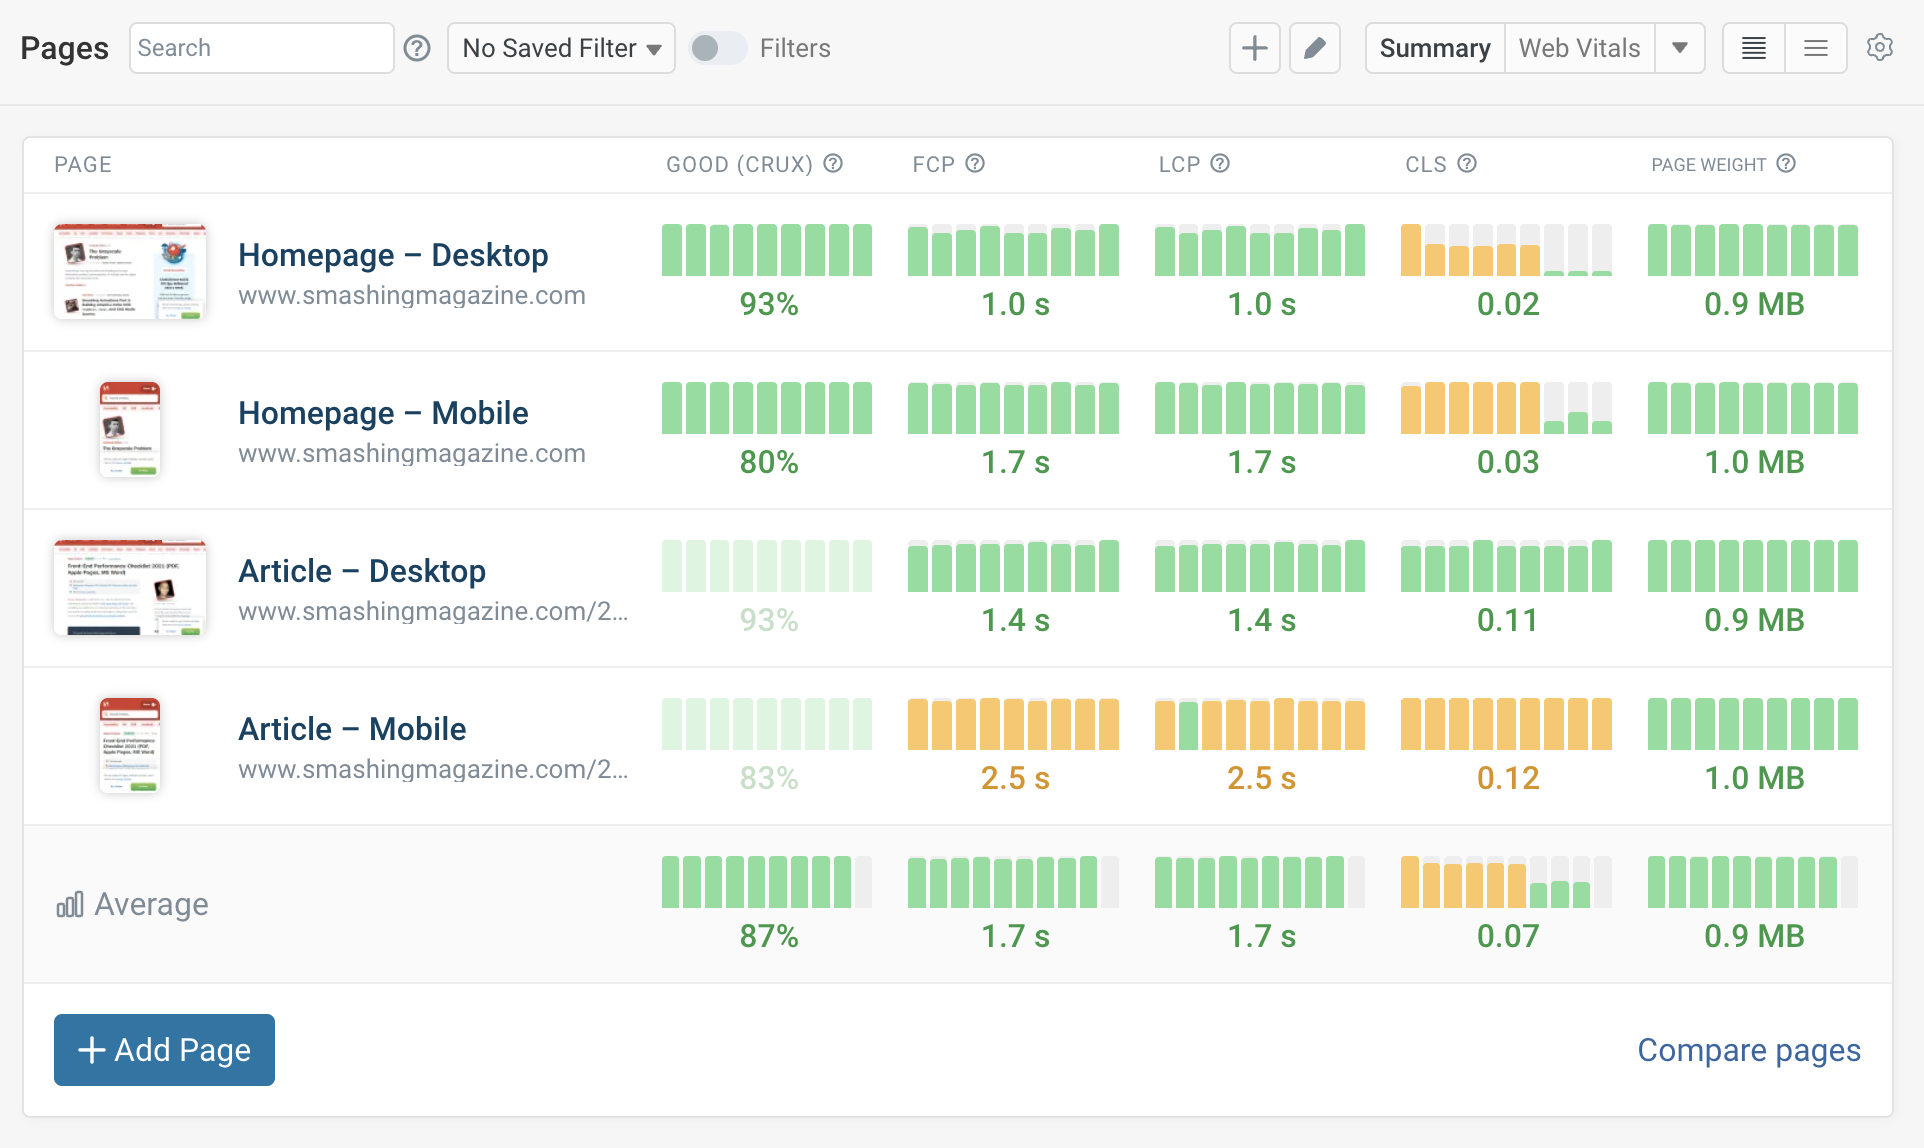Screen dimensions: 1924x1148
Task: Open the Web Vitals tab
Action: click(x=1579, y=47)
